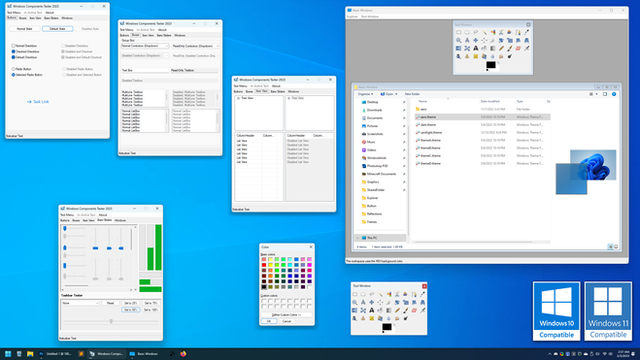The width and height of the screenshot is (640, 360).
Task: Select the Ellipse Select tool in MDI Tool Window
Action: 467,32
